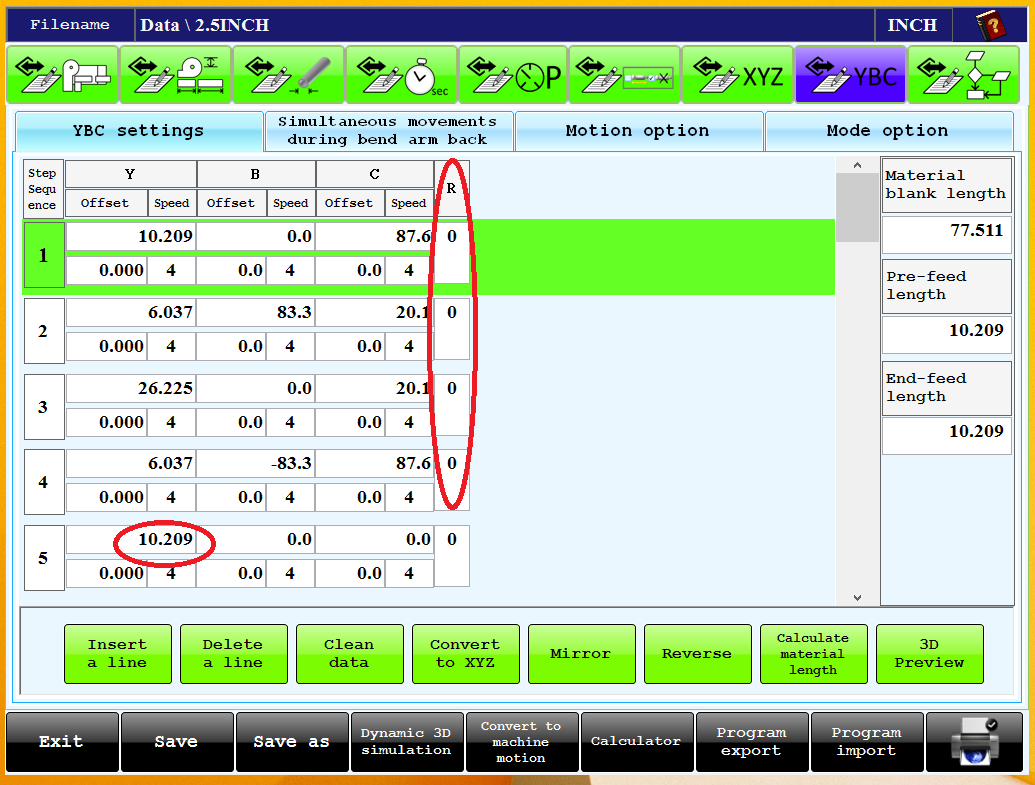The height and width of the screenshot is (785, 1035).
Task: Open the tooling dimensions toolbar icon
Action: [175, 75]
